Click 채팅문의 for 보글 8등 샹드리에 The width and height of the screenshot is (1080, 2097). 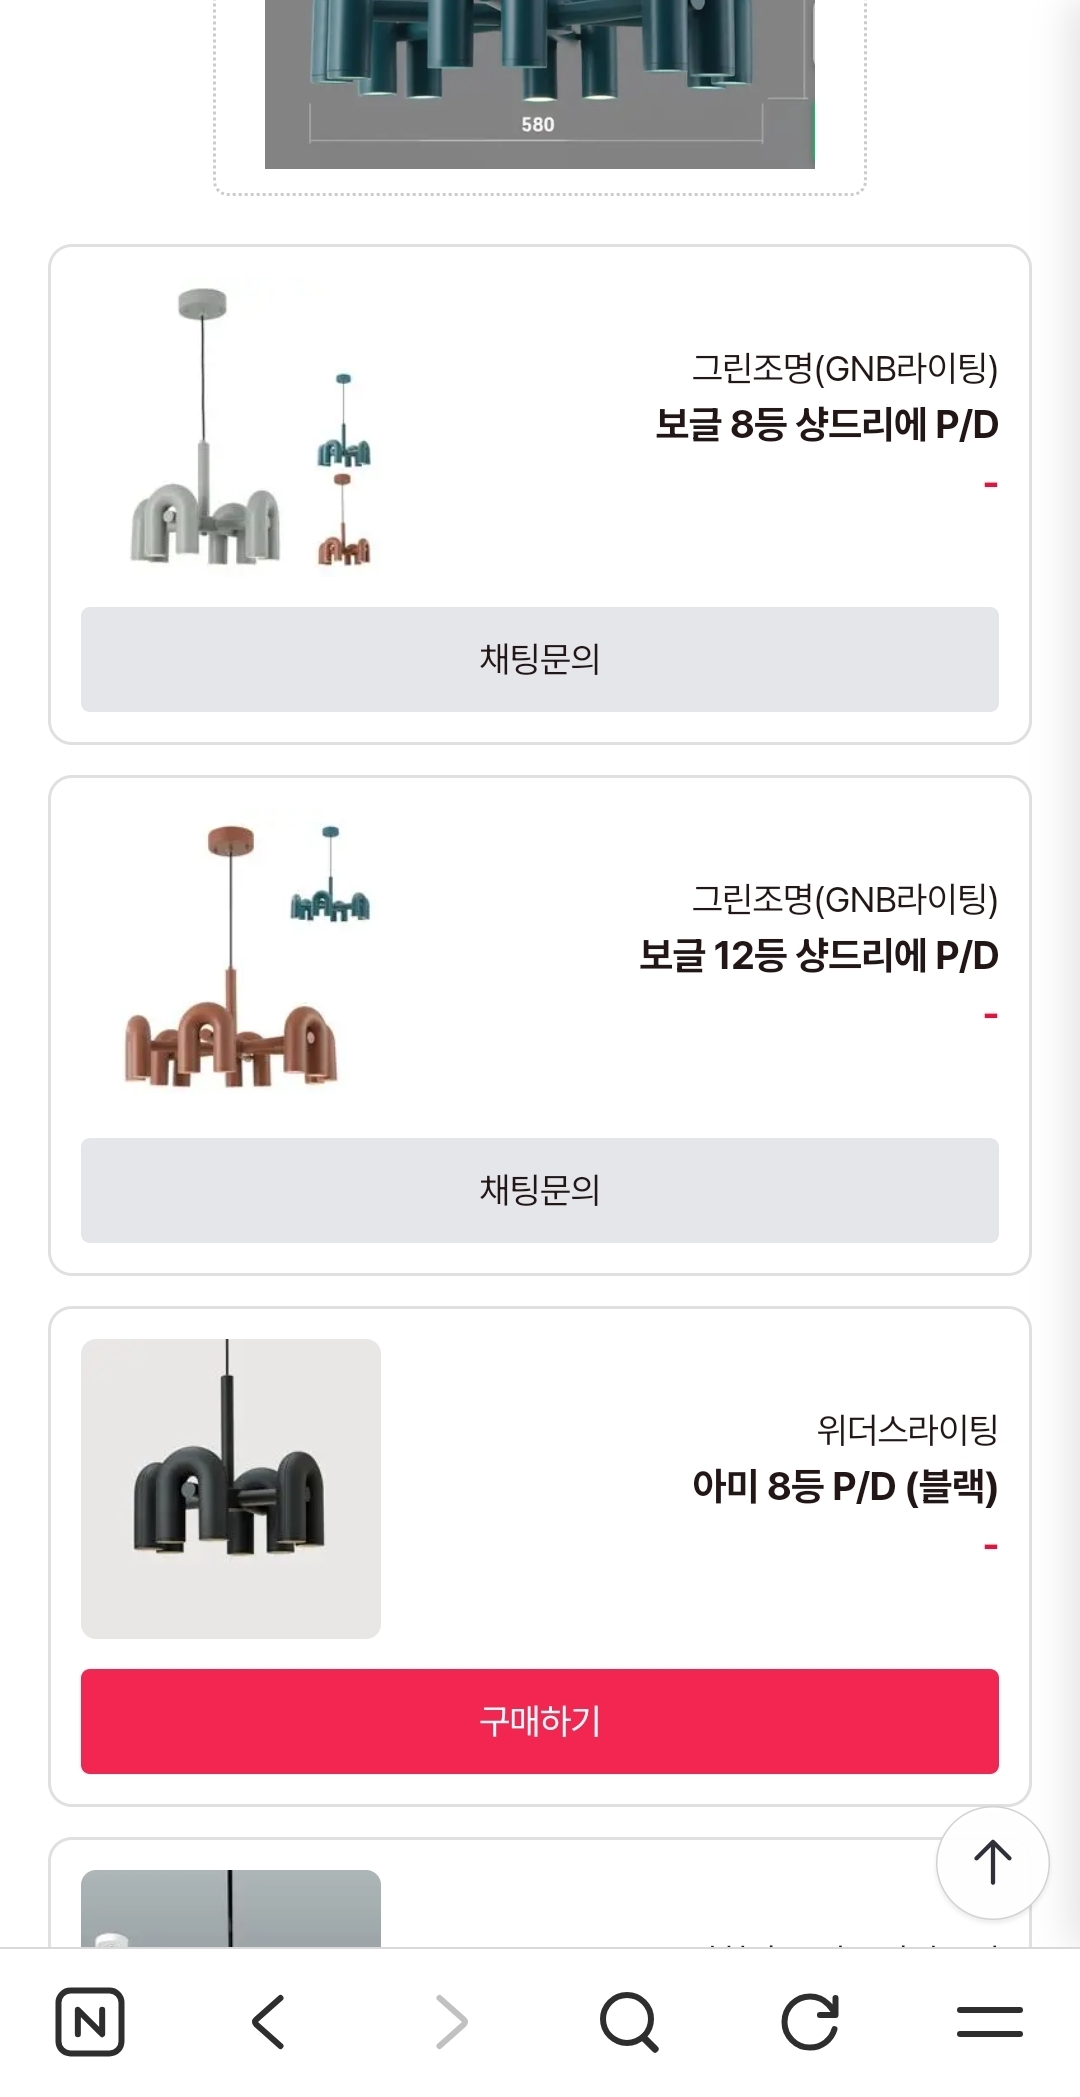click(x=540, y=659)
